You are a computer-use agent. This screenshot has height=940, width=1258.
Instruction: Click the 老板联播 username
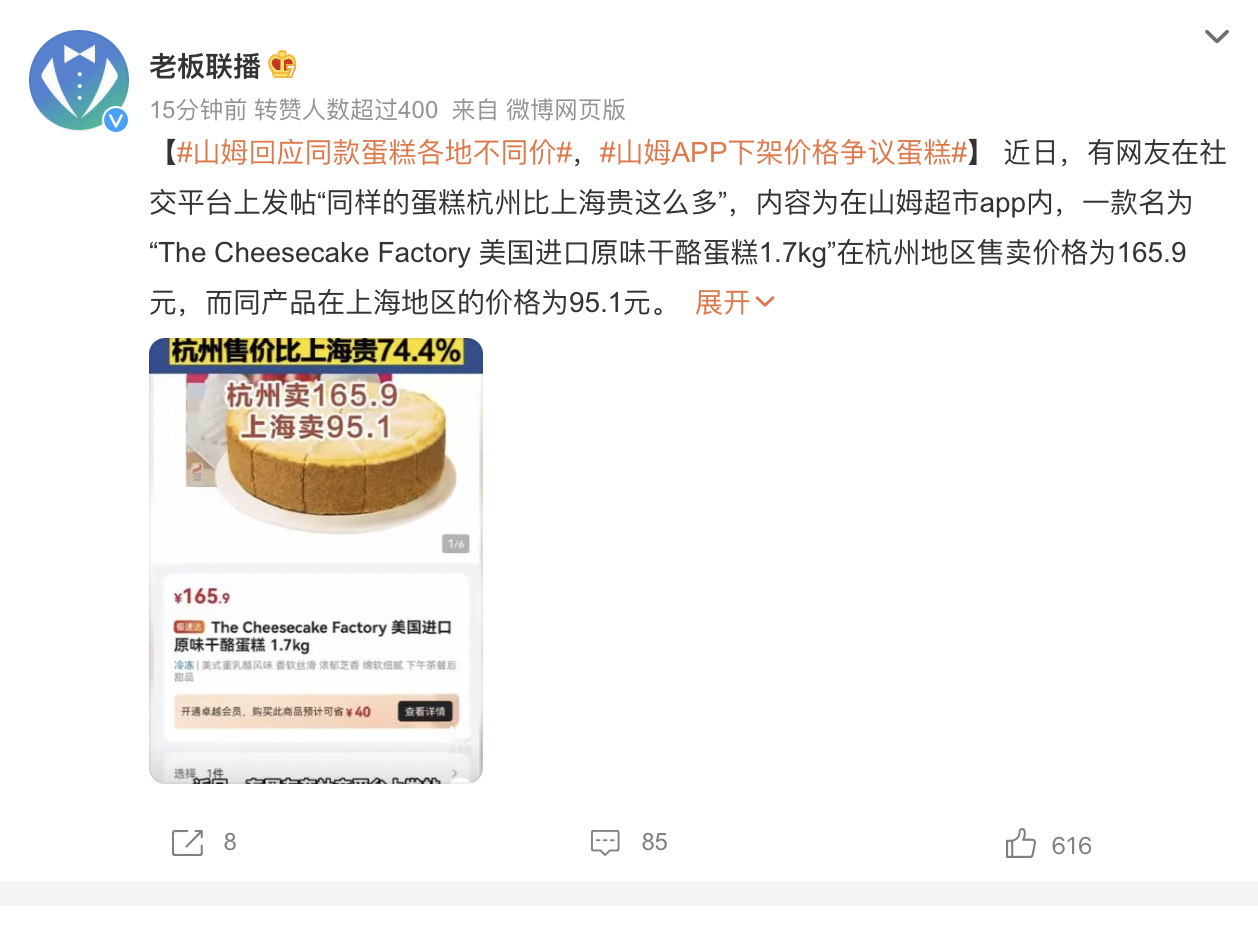click(x=205, y=66)
